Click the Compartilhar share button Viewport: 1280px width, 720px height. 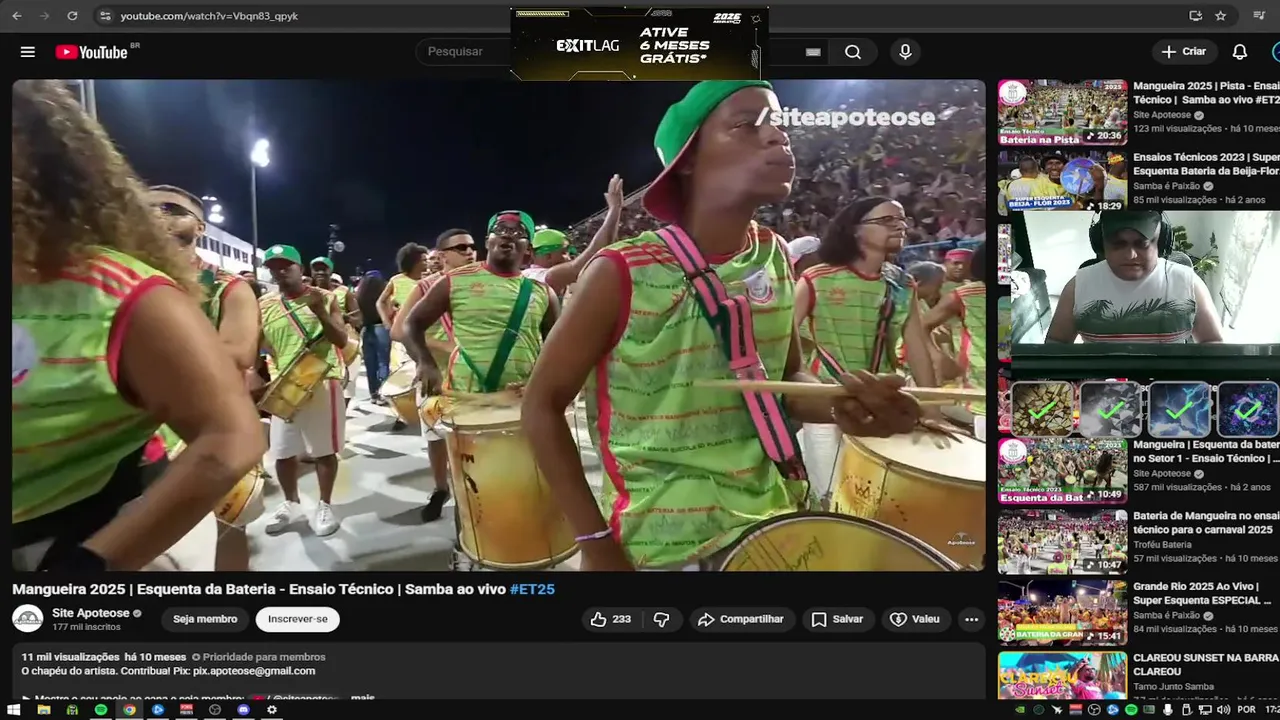pyautogui.click(x=740, y=619)
